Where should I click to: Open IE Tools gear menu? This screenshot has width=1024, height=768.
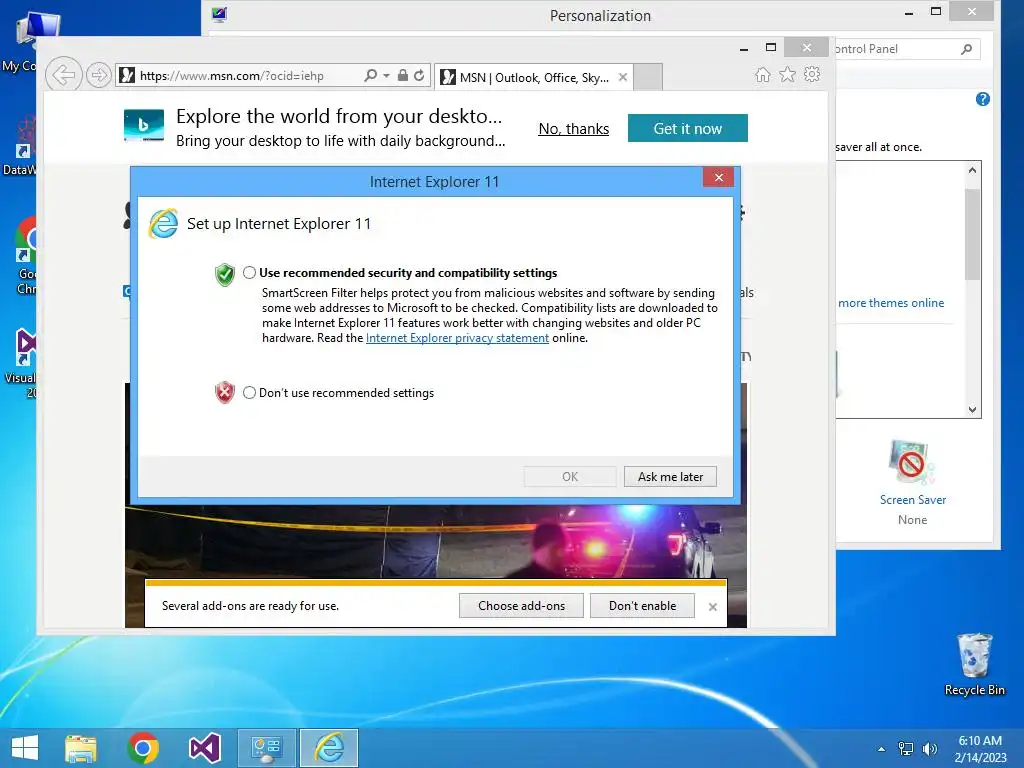(x=812, y=74)
